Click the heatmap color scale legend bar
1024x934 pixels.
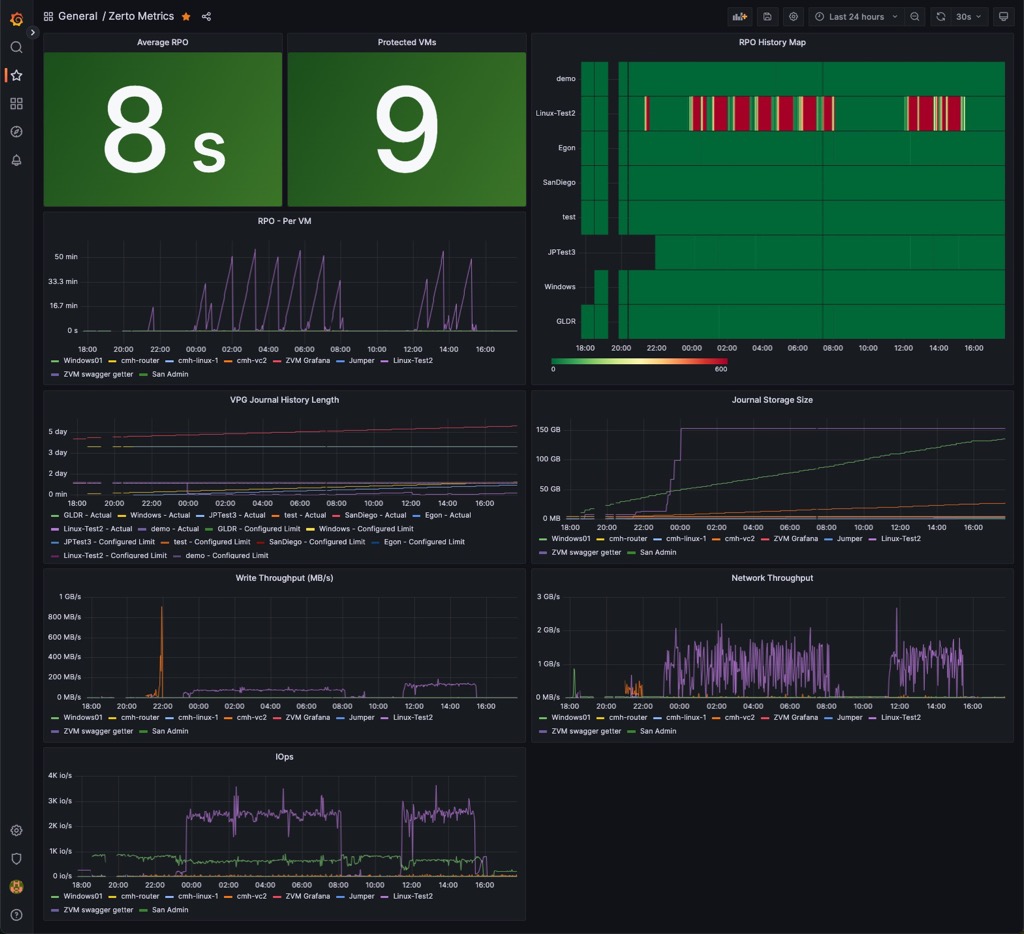pos(639,361)
